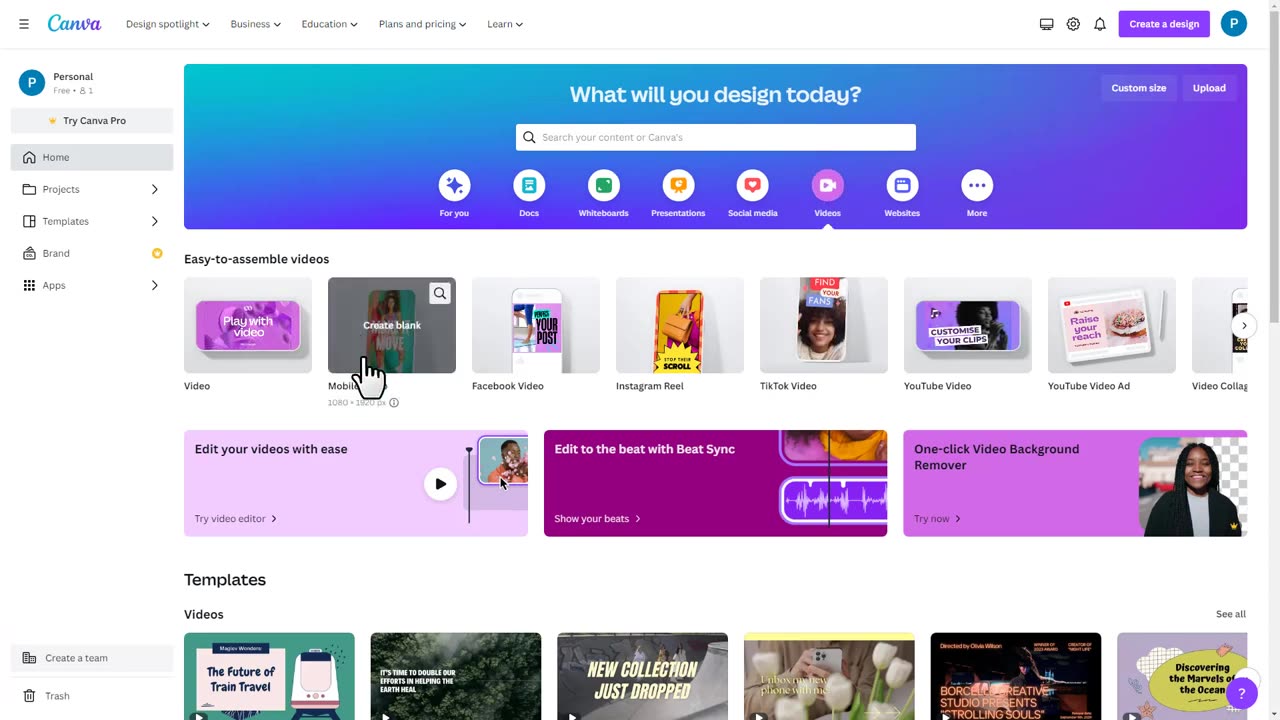Open the Design spotlight dropdown
1280x720 pixels.
[x=168, y=24]
